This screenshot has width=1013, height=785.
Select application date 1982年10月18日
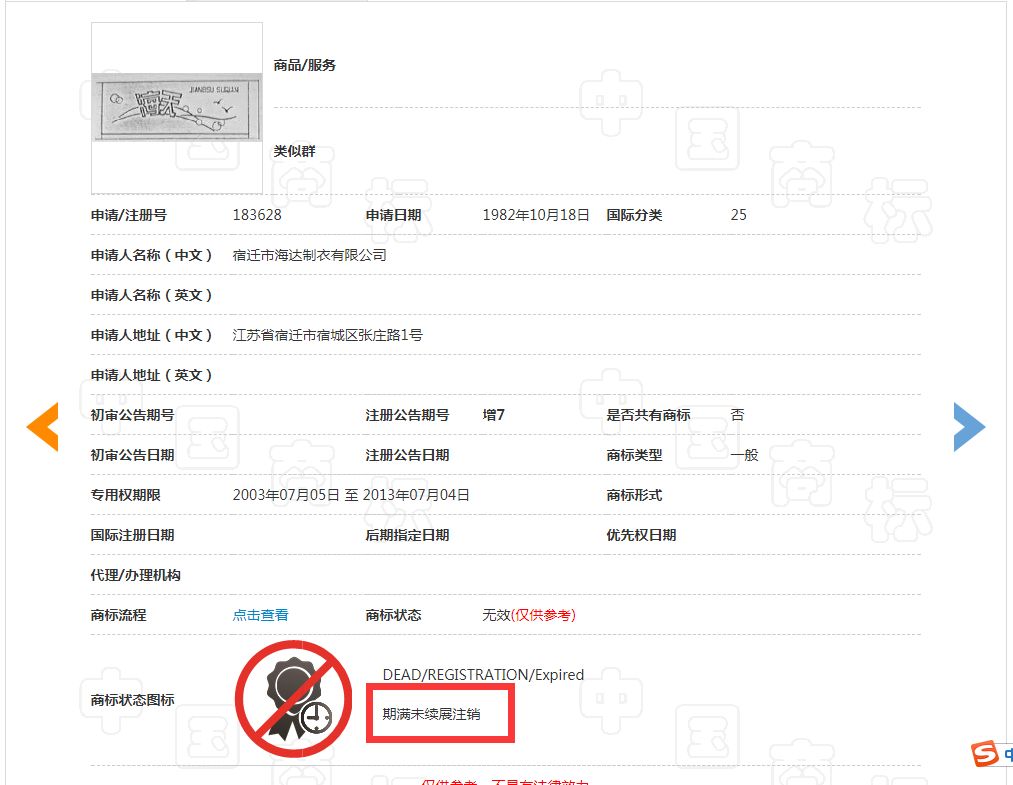click(536, 215)
